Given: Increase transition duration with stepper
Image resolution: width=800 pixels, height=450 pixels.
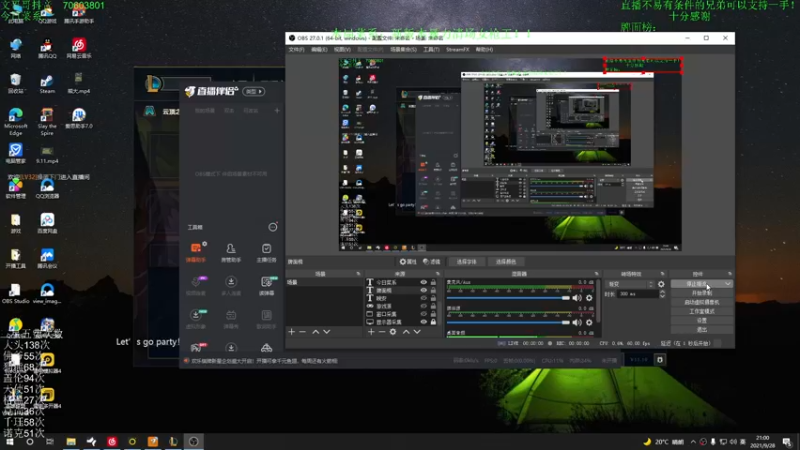Looking at the screenshot, I should pos(662,292).
